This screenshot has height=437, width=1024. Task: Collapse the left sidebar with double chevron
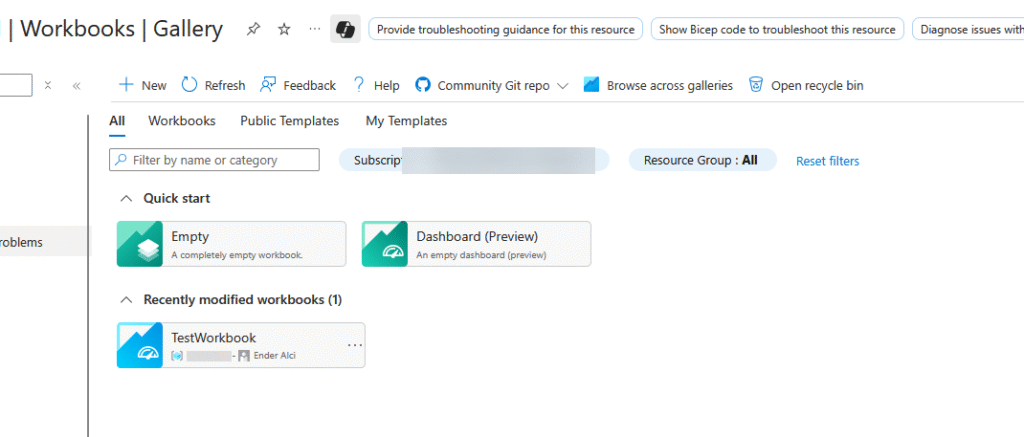76,86
